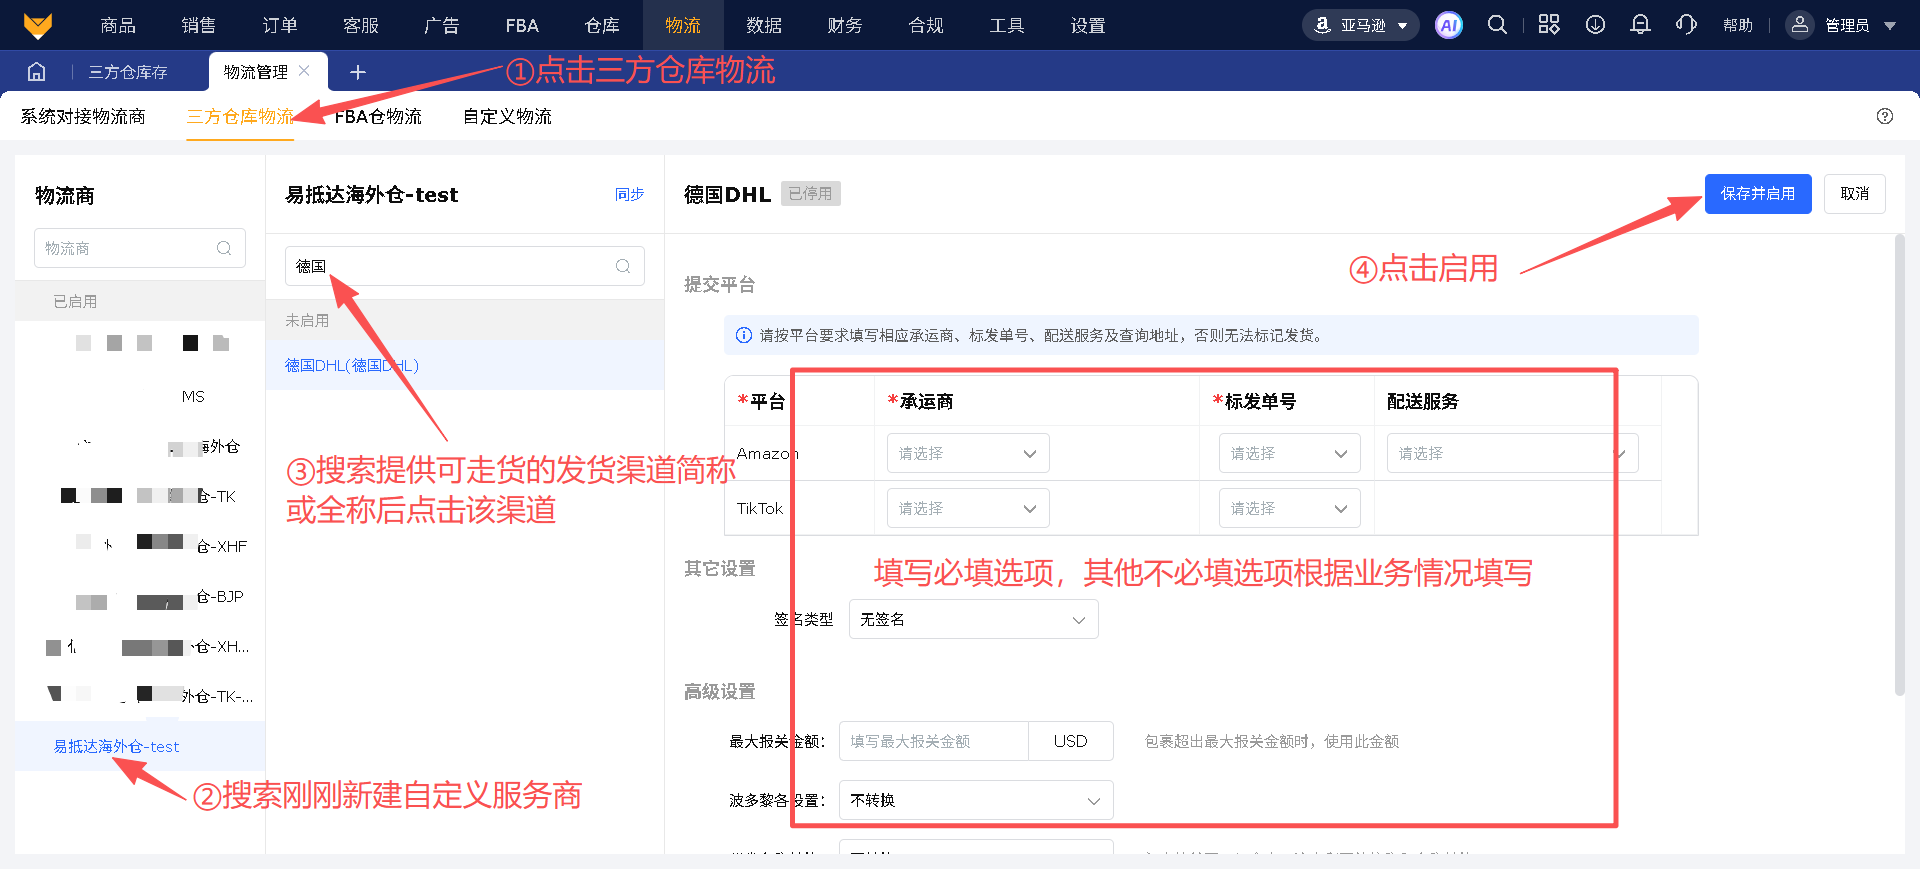Close the 物流管理 tab
Screen dimensions: 1920x869
point(304,71)
